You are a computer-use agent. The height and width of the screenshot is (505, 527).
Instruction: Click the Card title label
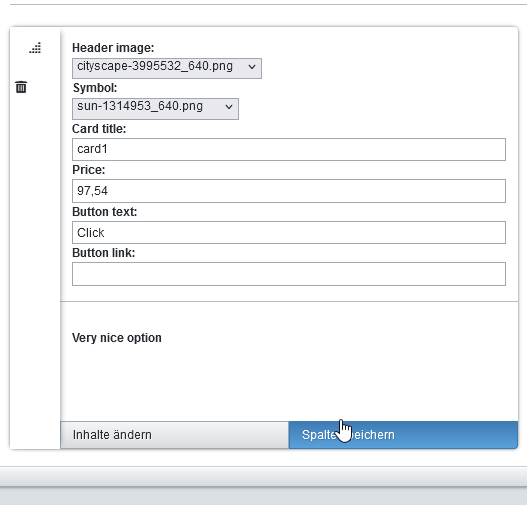pyautogui.click(x=99, y=129)
